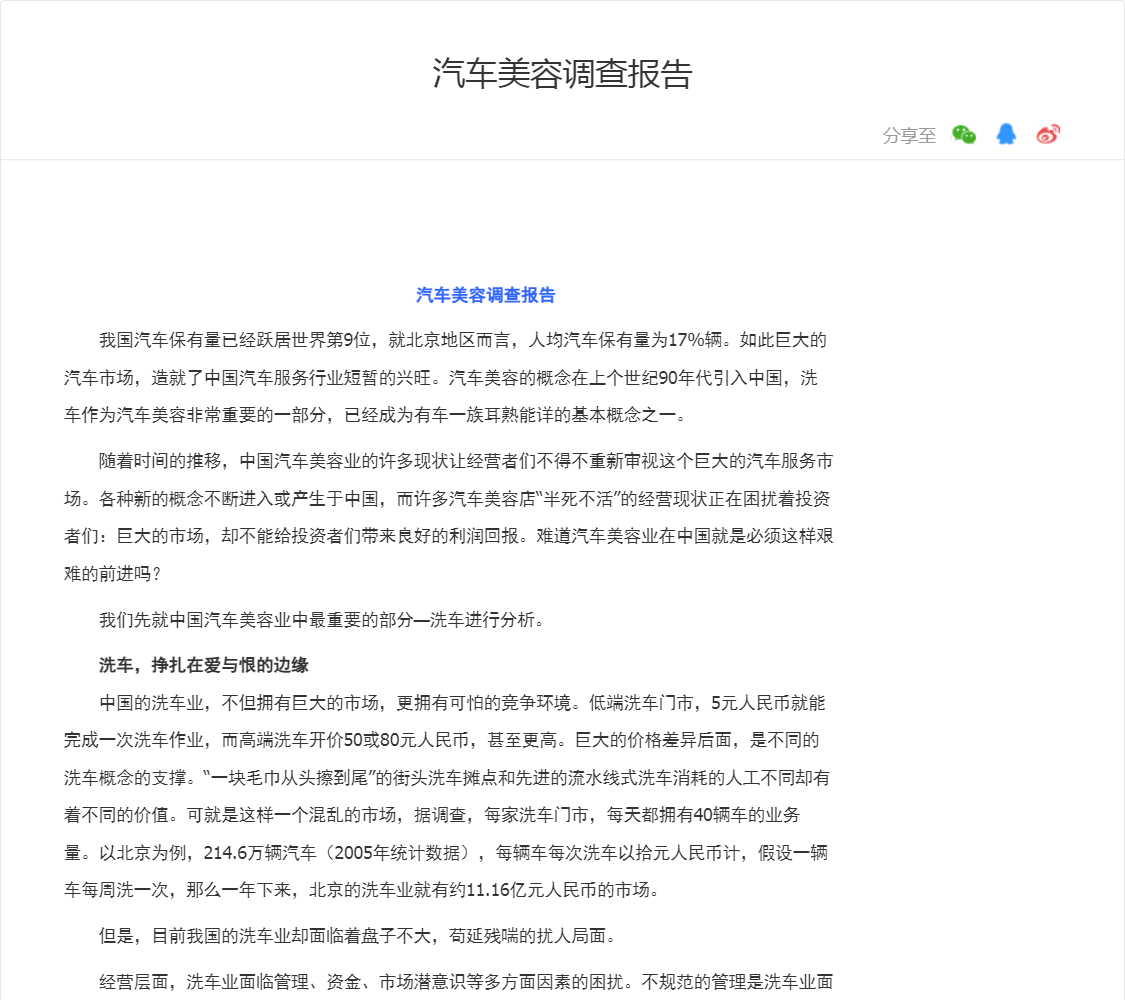The height and width of the screenshot is (1000, 1125).
Task: Open the blue 汽车美容调查报告 heading link
Action: pyautogui.click(x=485, y=295)
